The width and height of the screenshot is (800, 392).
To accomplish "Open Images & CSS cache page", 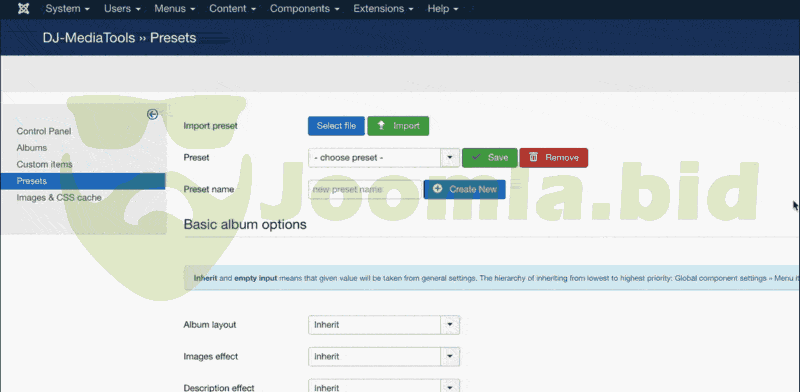I will 59,198.
